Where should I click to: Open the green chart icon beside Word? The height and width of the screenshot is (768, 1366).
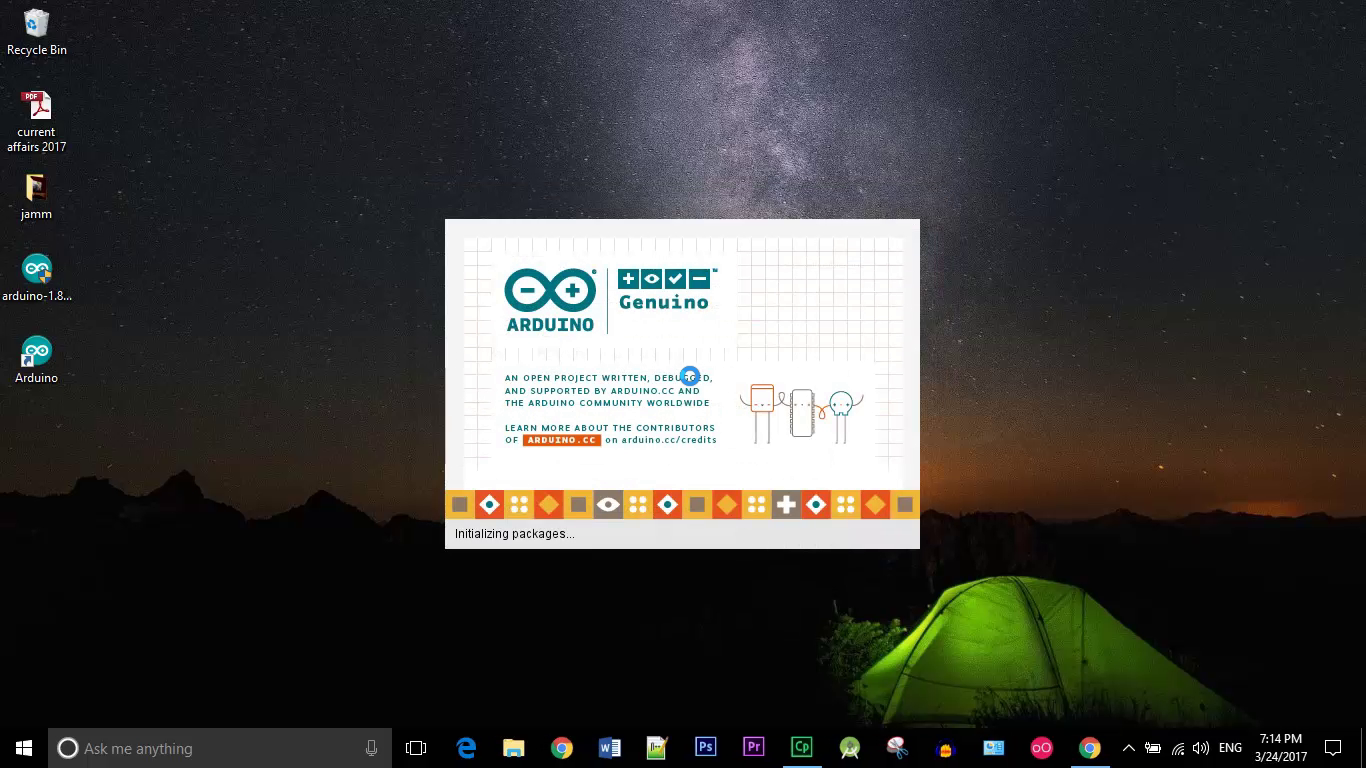[657, 748]
